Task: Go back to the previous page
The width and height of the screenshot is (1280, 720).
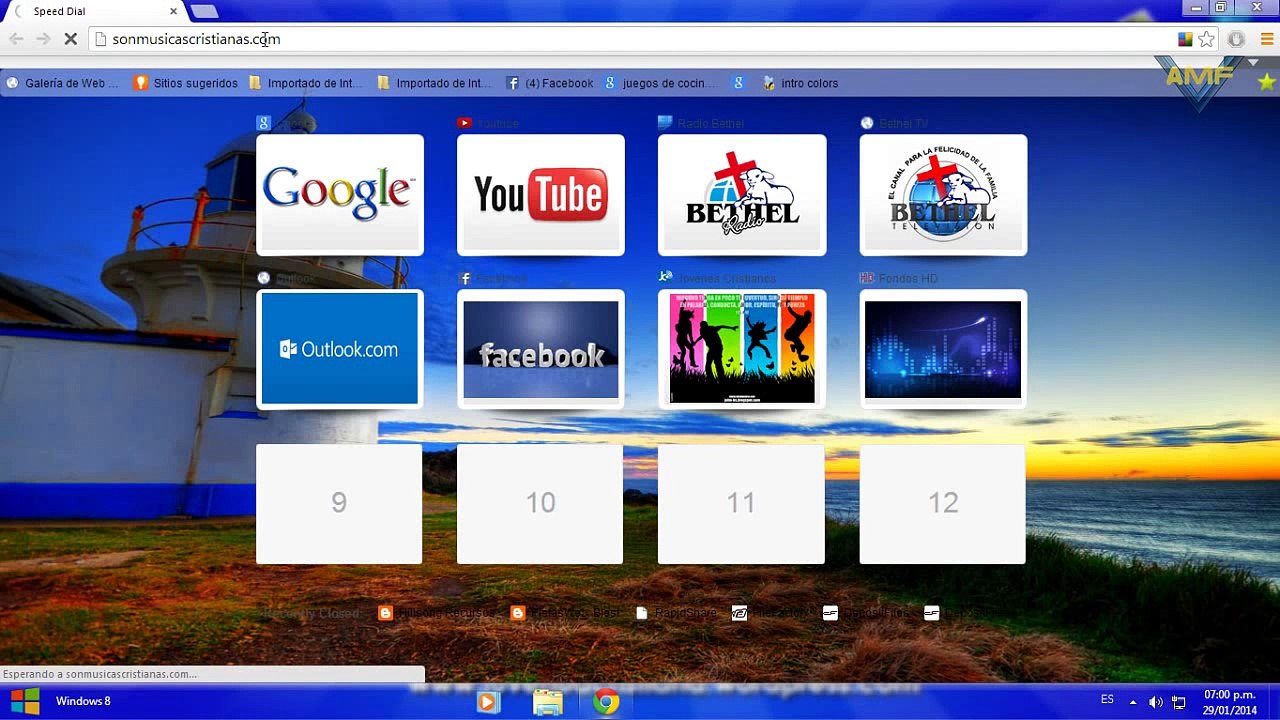Action: 16,39
